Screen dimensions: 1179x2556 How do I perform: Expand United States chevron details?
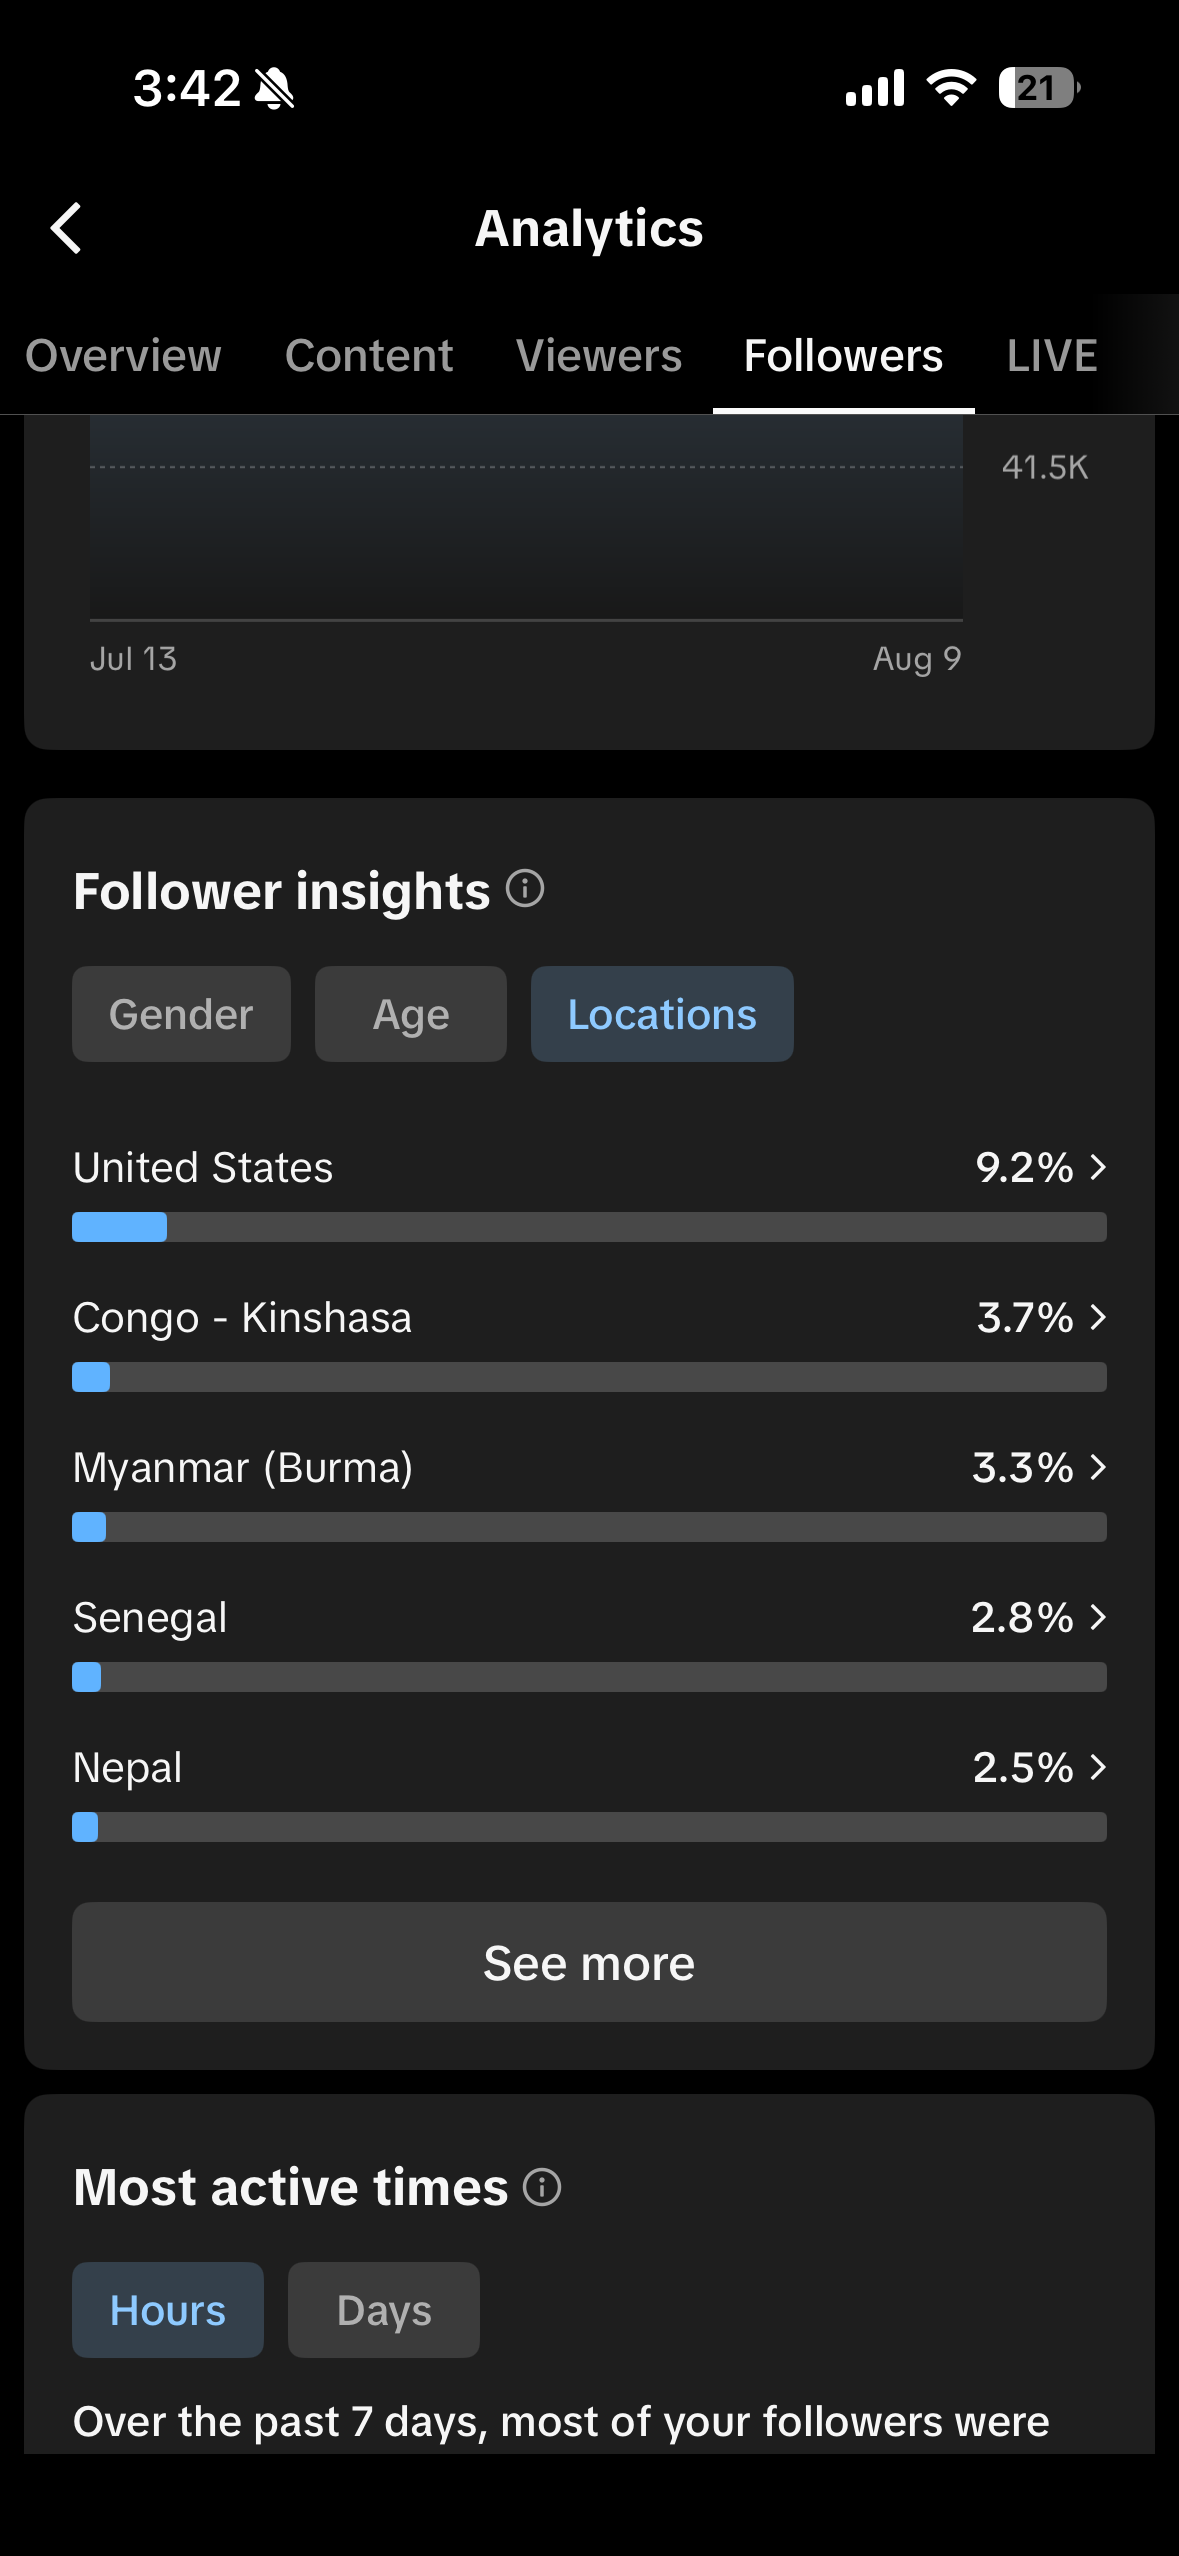pyautogui.click(x=1098, y=1167)
